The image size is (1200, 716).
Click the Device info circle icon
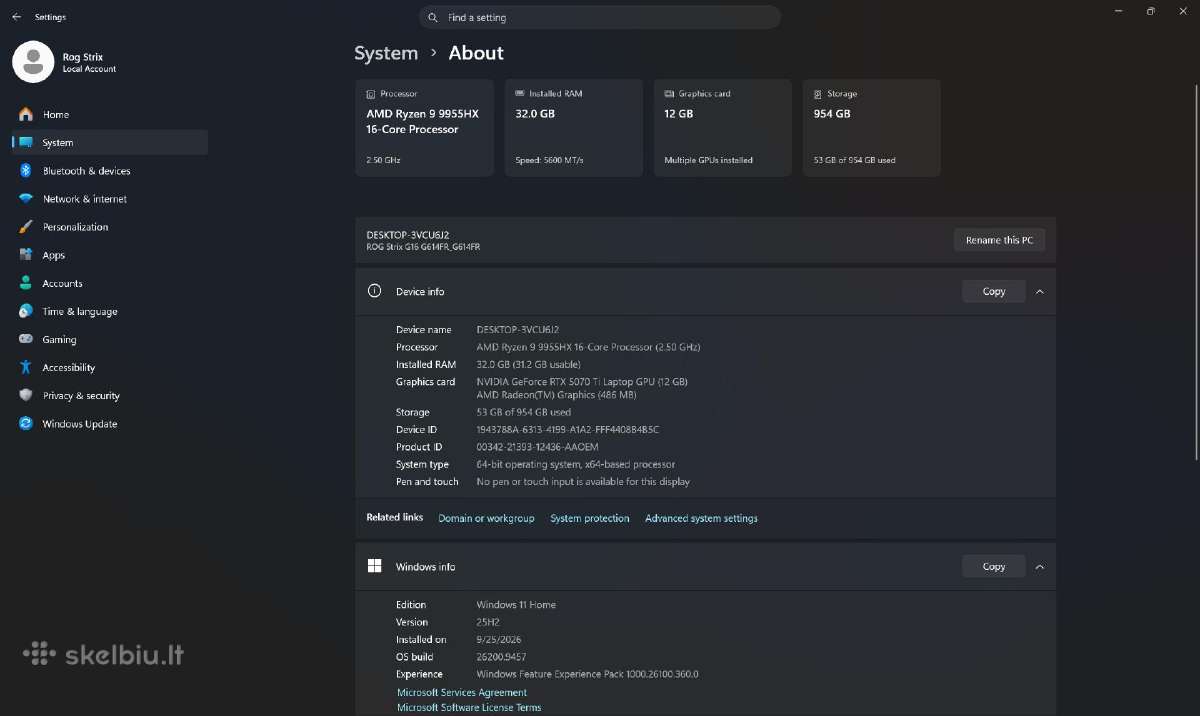click(375, 291)
